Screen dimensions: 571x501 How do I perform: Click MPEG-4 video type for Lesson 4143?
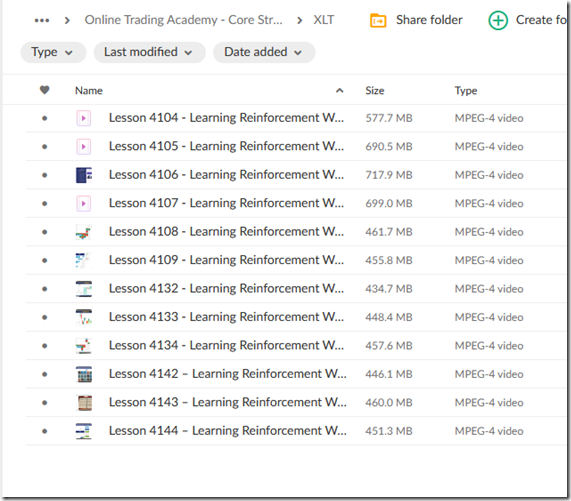pos(489,403)
